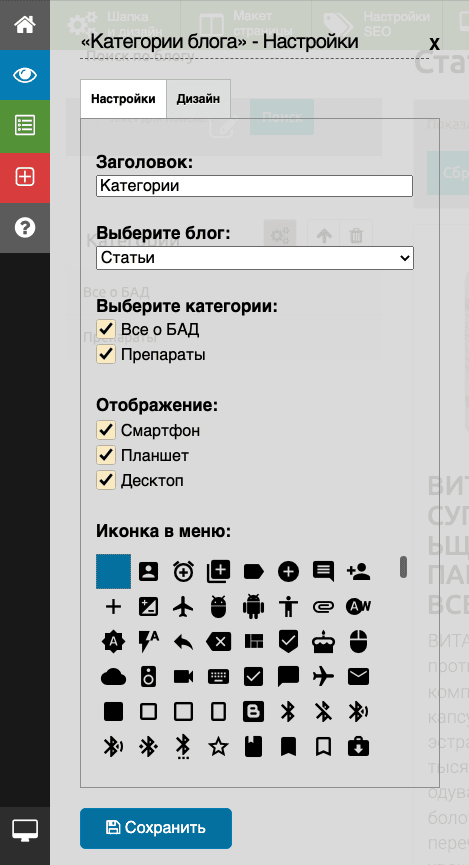Select the blank blue highlighted icon tile
The image size is (469, 865).
(x=114, y=572)
